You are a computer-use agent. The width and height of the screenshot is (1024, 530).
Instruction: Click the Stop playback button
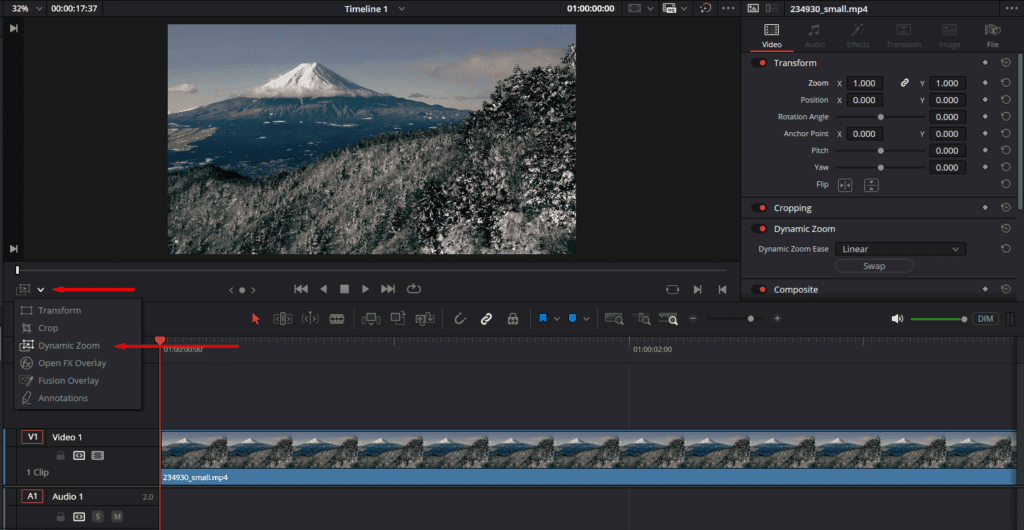[344, 288]
